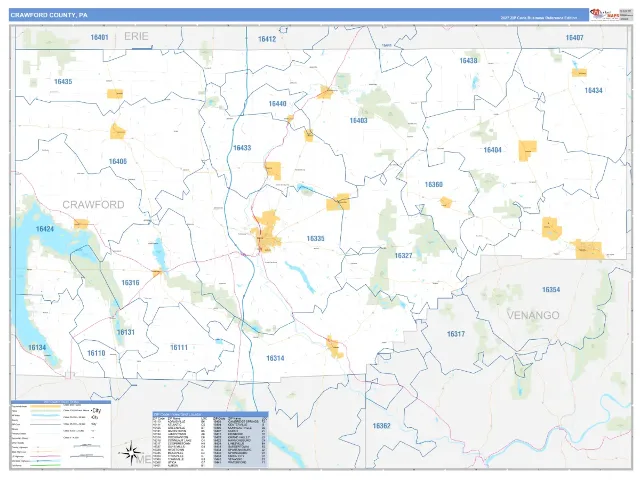This screenshot has width=640, height=480.
Task: Click the "CRAWFORD COUNTY, PA" map title
Action: tap(49, 15)
